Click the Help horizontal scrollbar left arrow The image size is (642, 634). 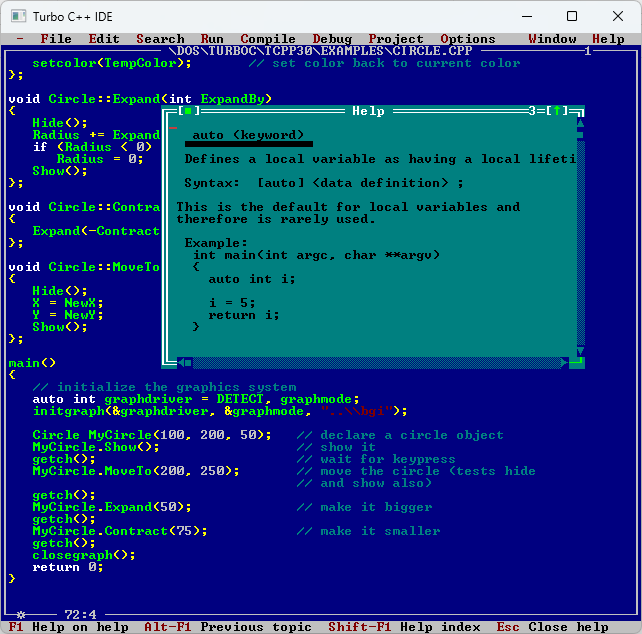(x=184, y=363)
